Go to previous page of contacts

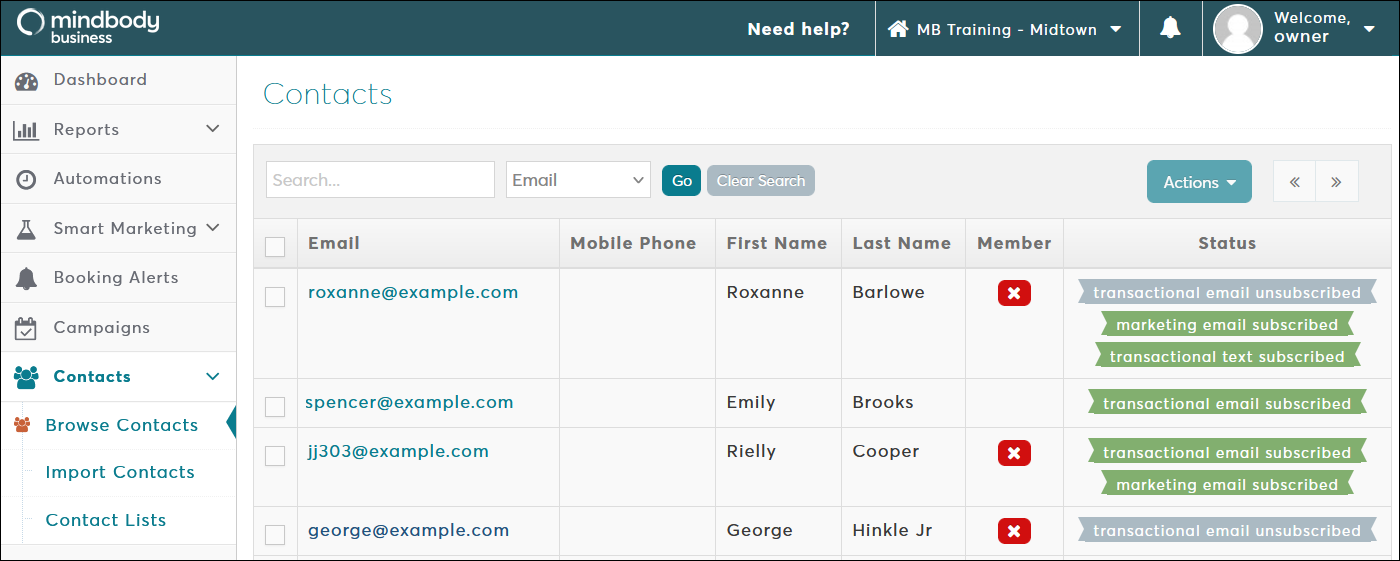(1295, 182)
